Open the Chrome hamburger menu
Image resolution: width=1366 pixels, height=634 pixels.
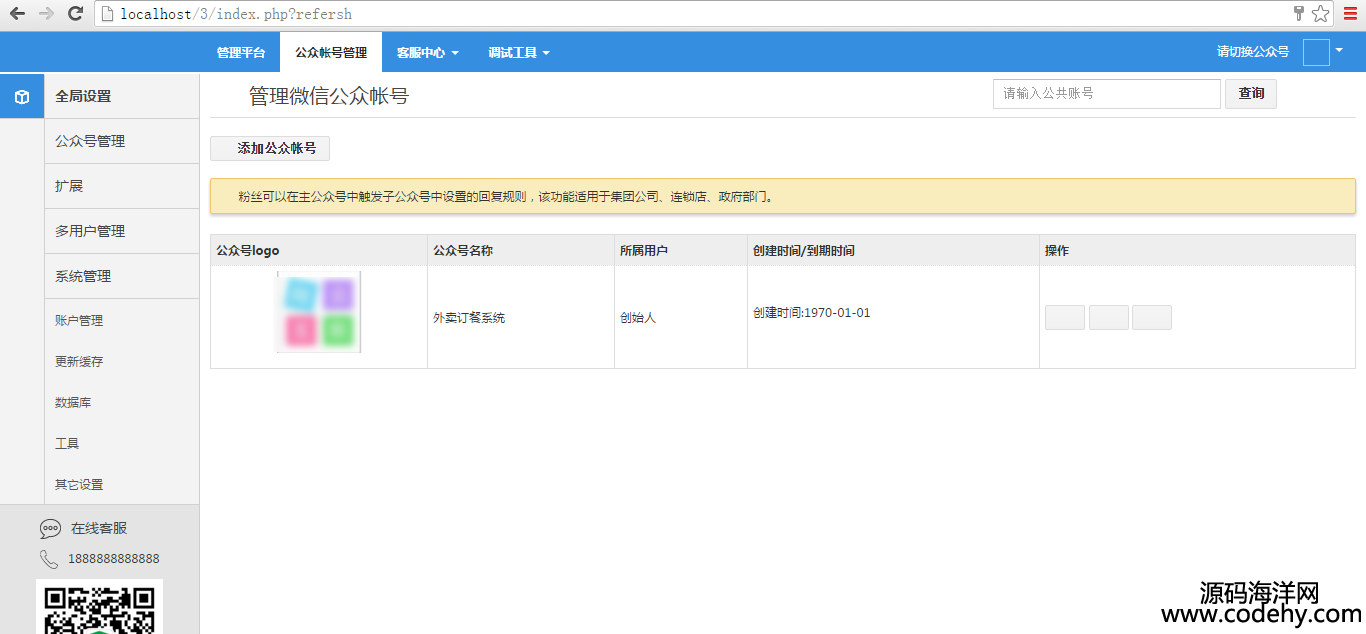[x=1351, y=14]
